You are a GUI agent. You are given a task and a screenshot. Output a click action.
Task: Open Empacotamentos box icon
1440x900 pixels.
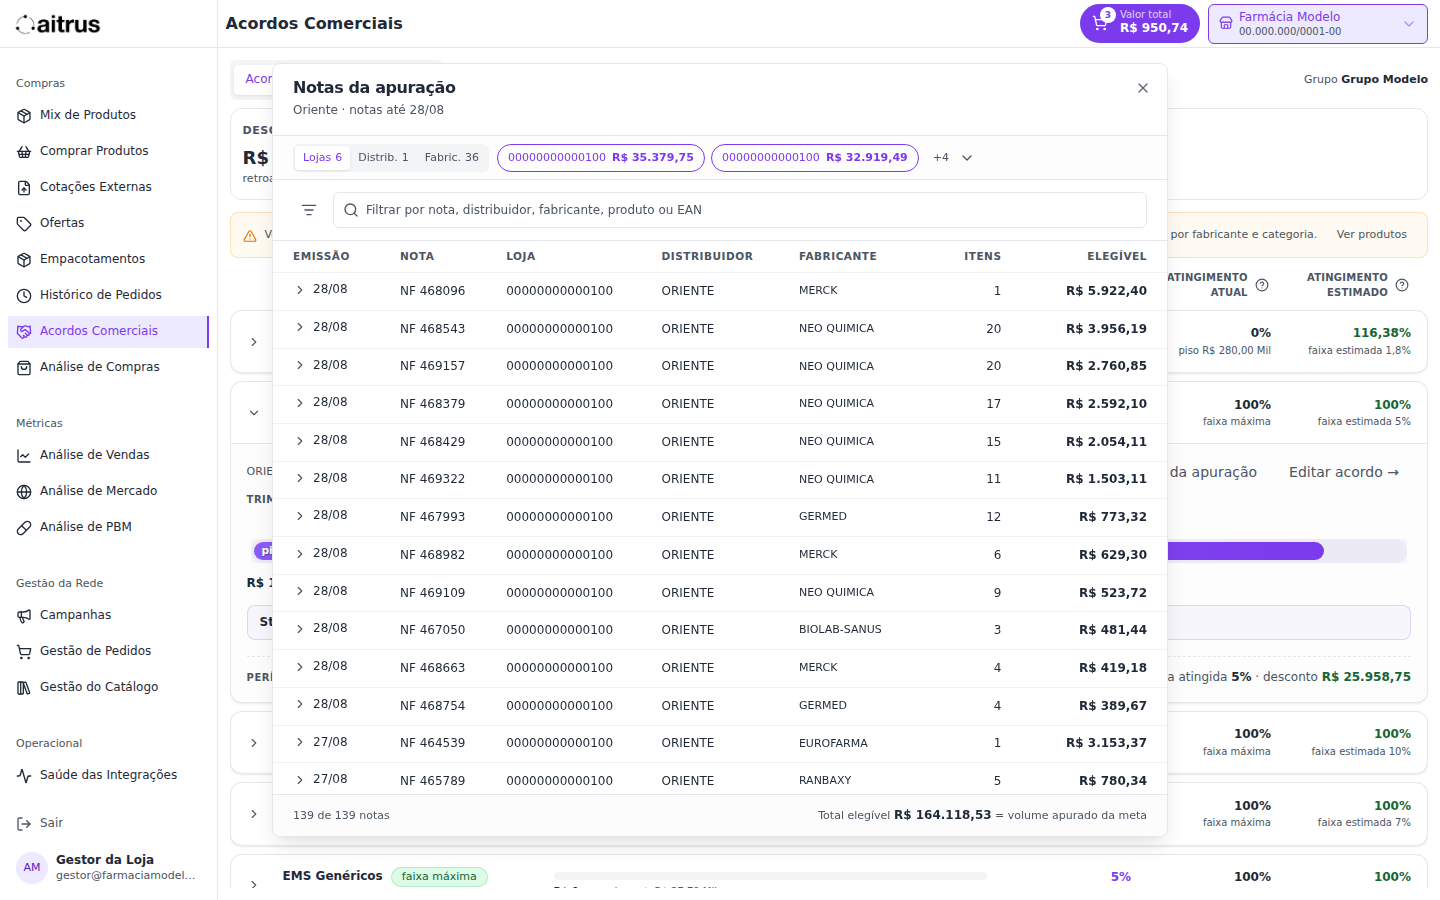point(24,259)
